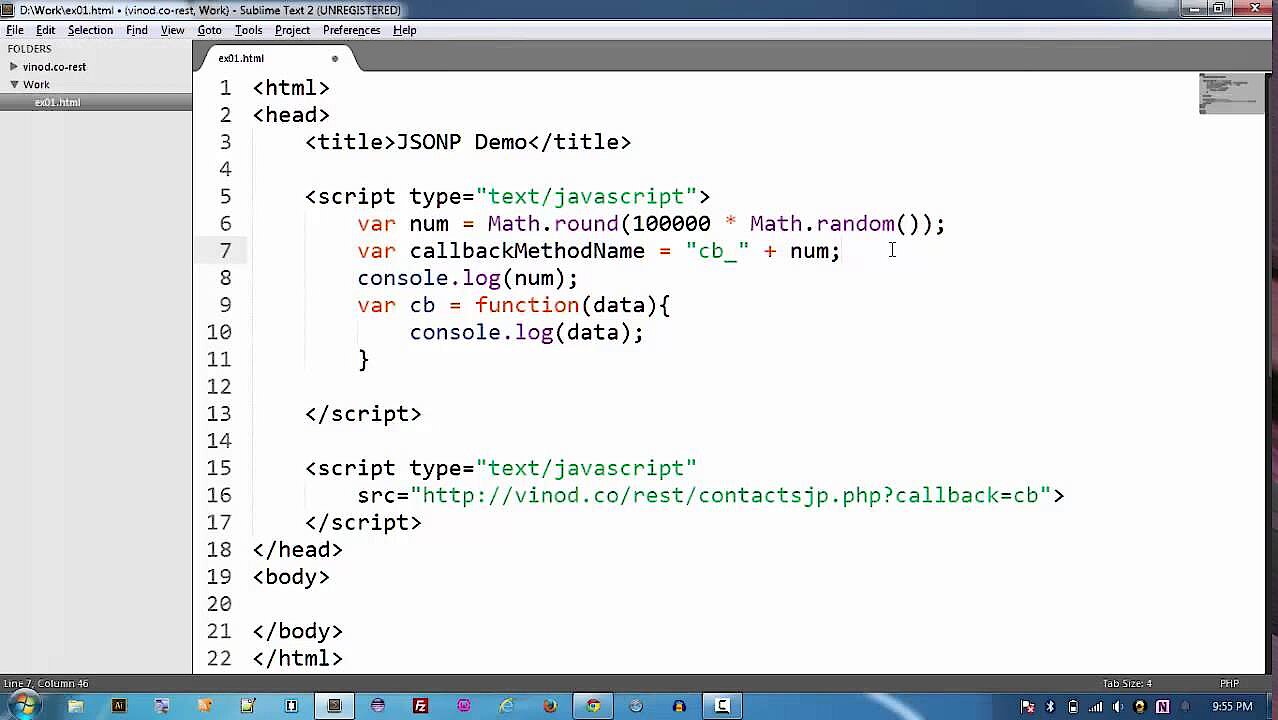Click the code minimap preview
The width and height of the screenshot is (1278, 720).
[x=1230, y=94]
